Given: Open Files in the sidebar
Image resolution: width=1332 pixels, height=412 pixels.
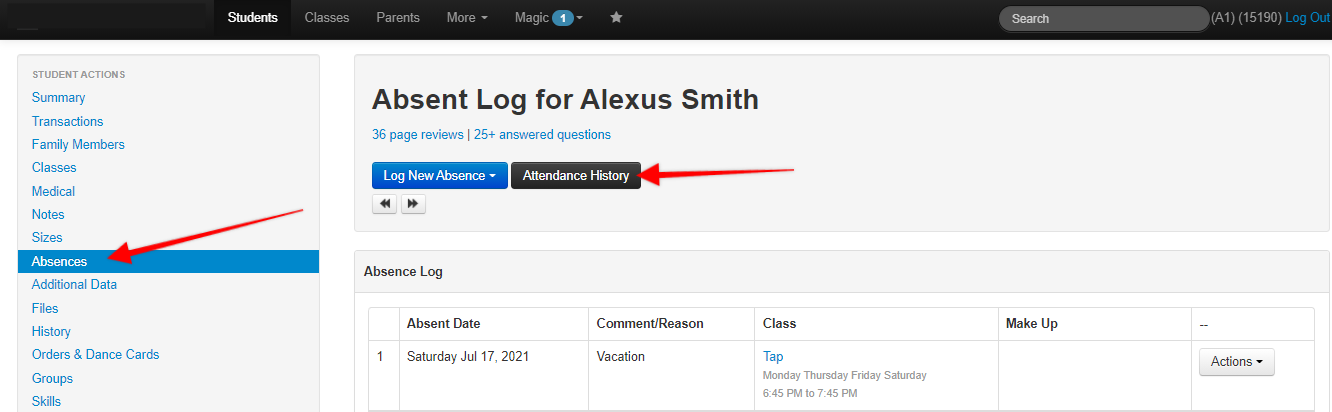Looking at the screenshot, I should (x=45, y=308).
